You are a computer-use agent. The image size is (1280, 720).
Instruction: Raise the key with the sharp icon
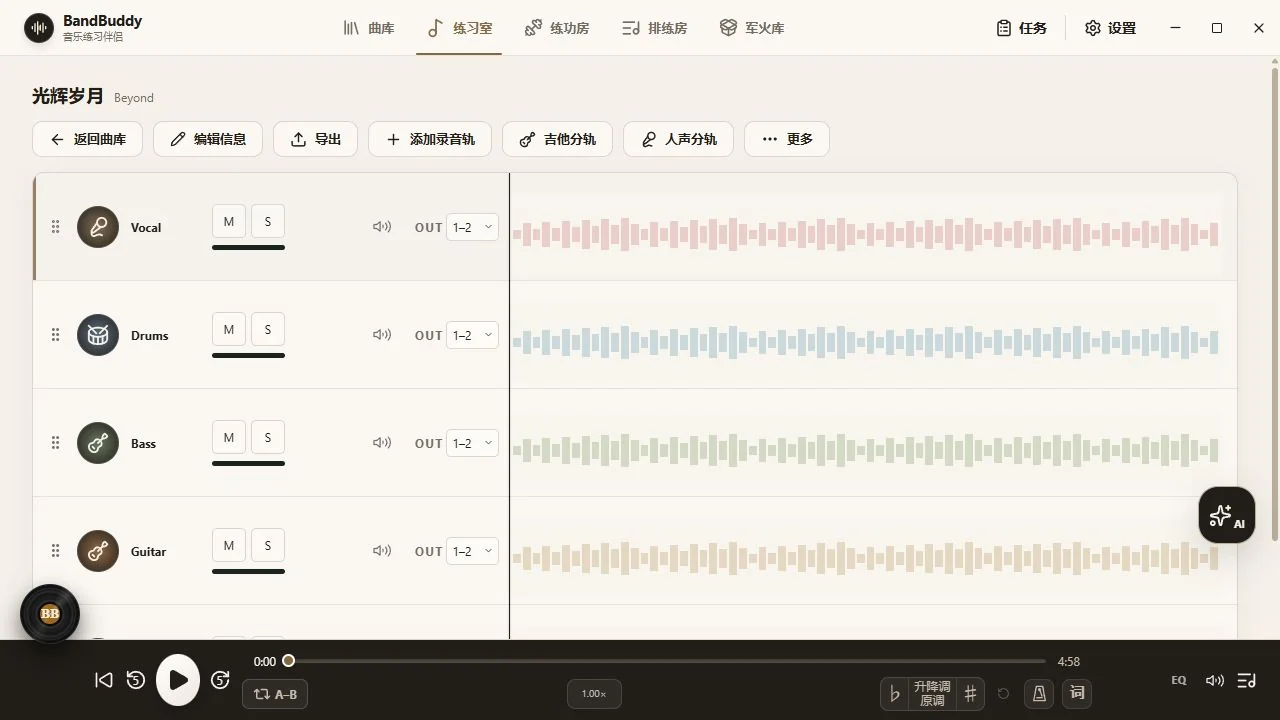(x=969, y=694)
